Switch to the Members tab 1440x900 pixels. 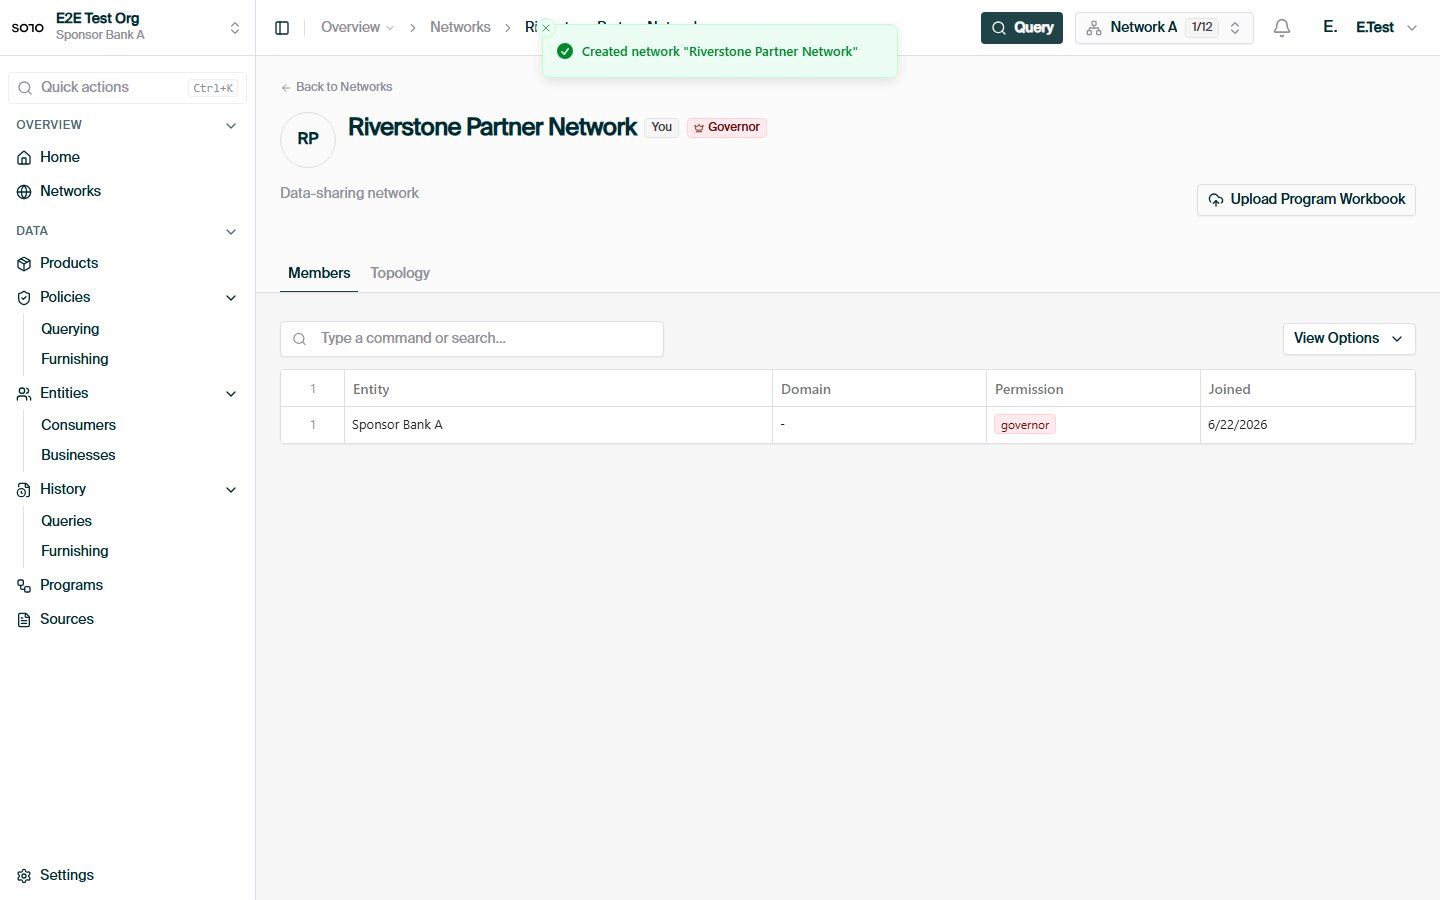tap(319, 273)
